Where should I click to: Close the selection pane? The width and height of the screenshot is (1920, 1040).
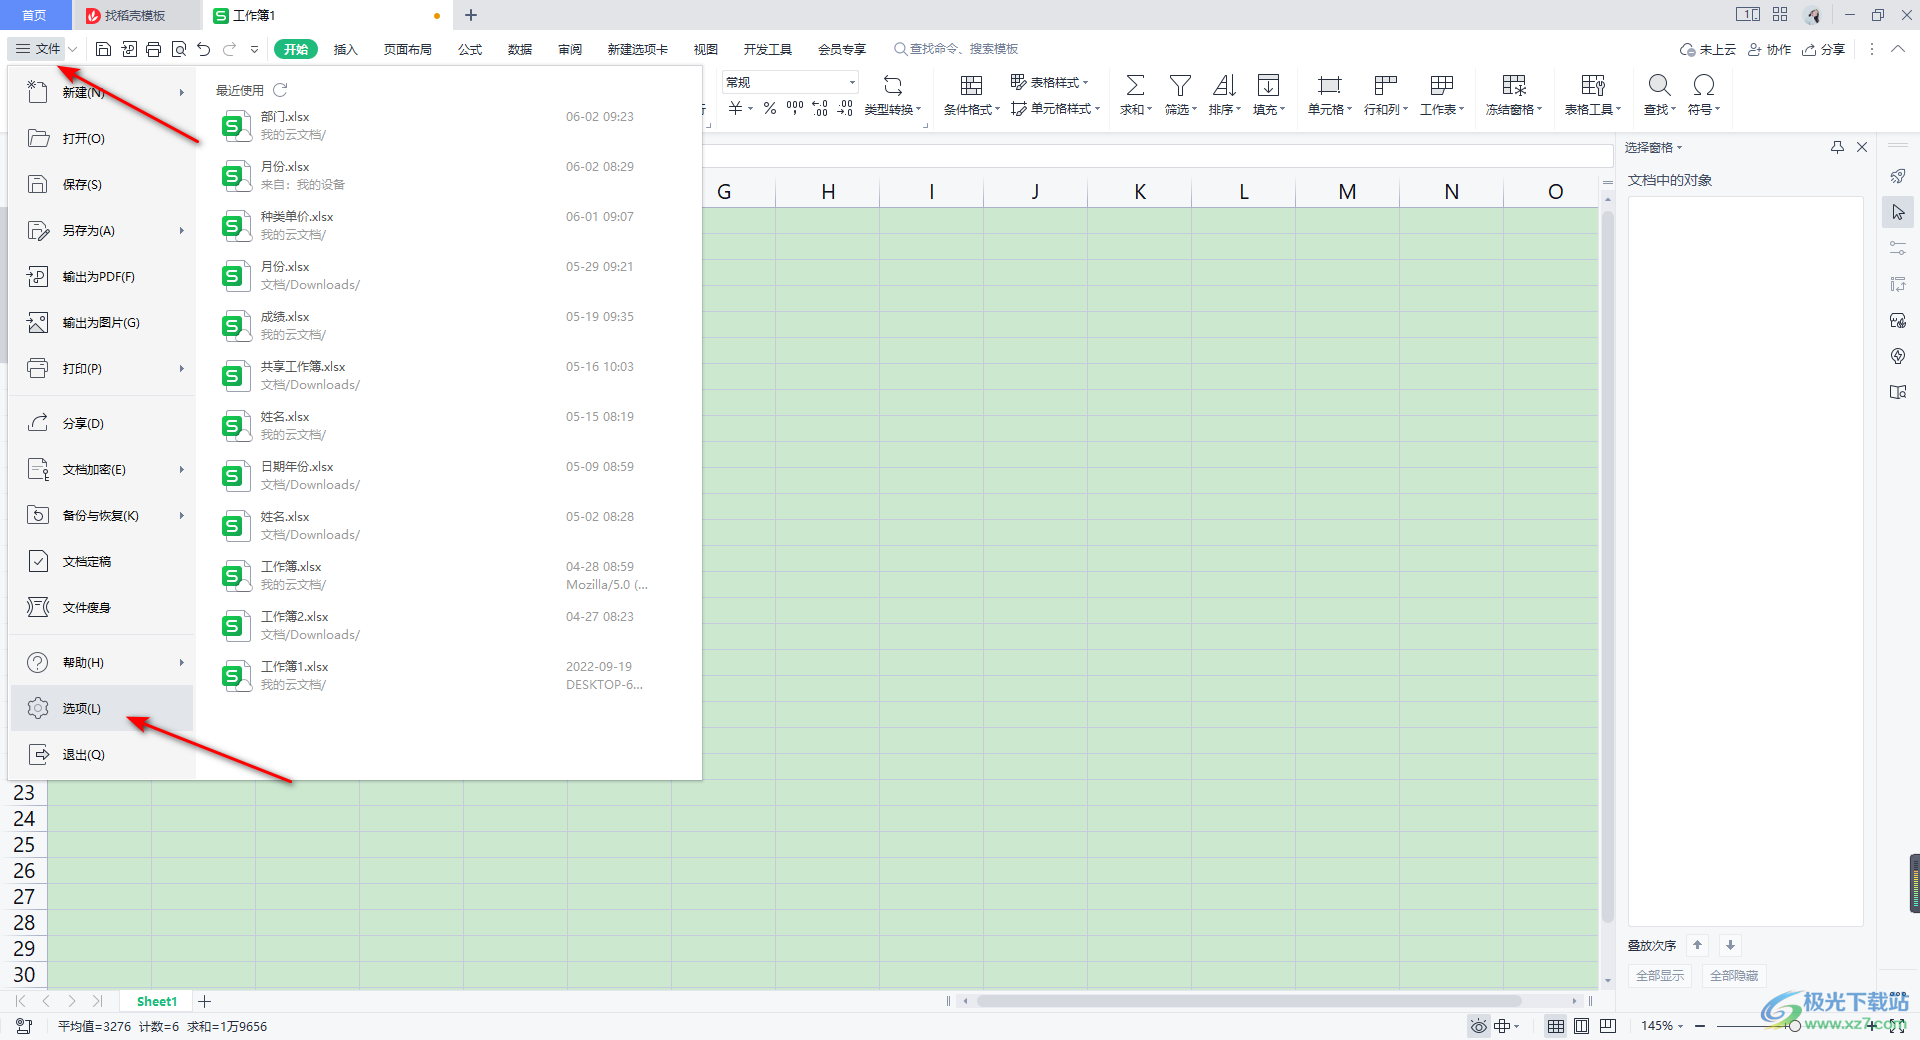tap(1862, 147)
